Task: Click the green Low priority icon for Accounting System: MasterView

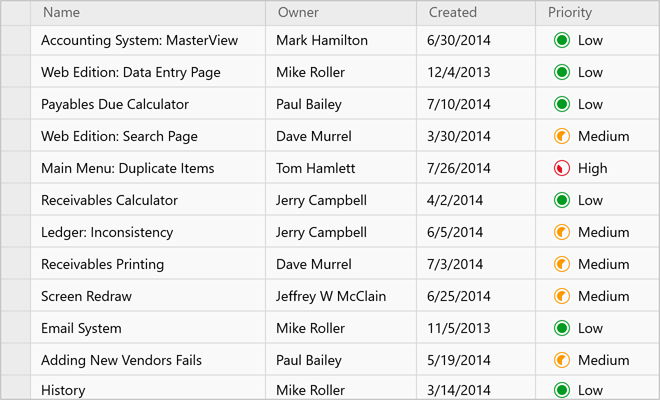Action: [x=561, y=41]
